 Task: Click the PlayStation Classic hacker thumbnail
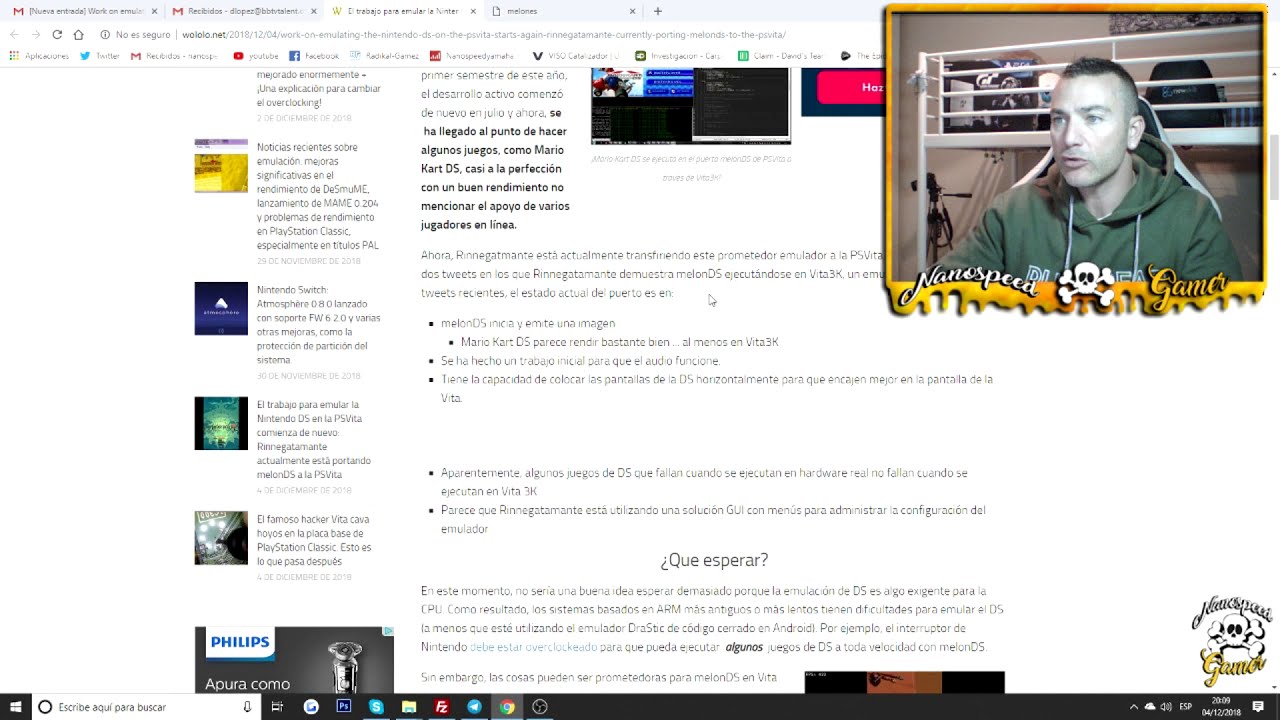[221, 538]
